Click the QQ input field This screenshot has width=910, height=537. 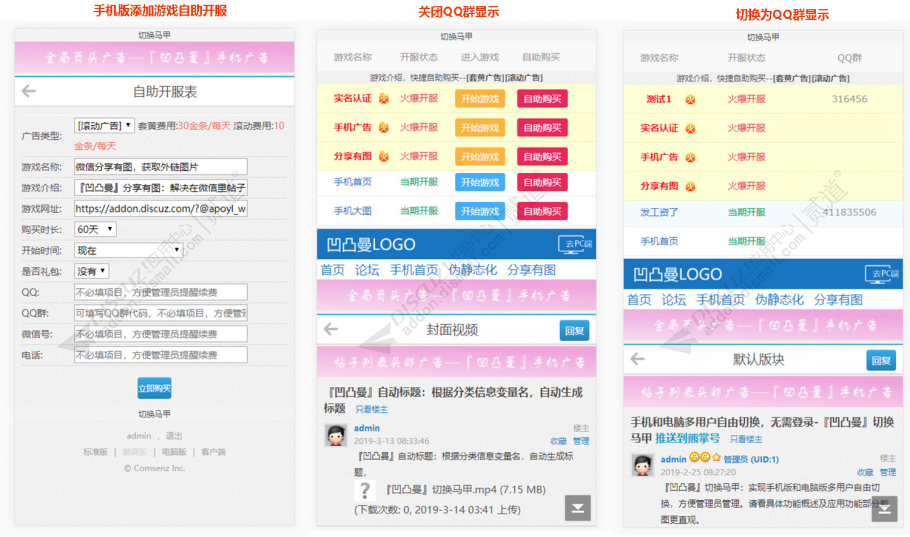(x=161, y=292)
